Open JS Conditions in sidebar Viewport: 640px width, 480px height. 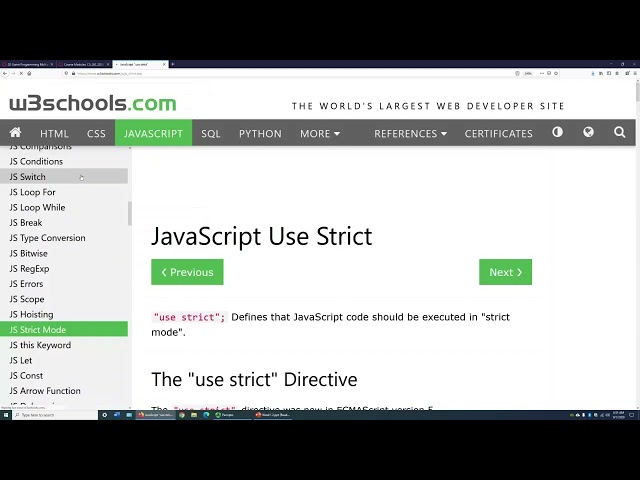tap(64, 161)
